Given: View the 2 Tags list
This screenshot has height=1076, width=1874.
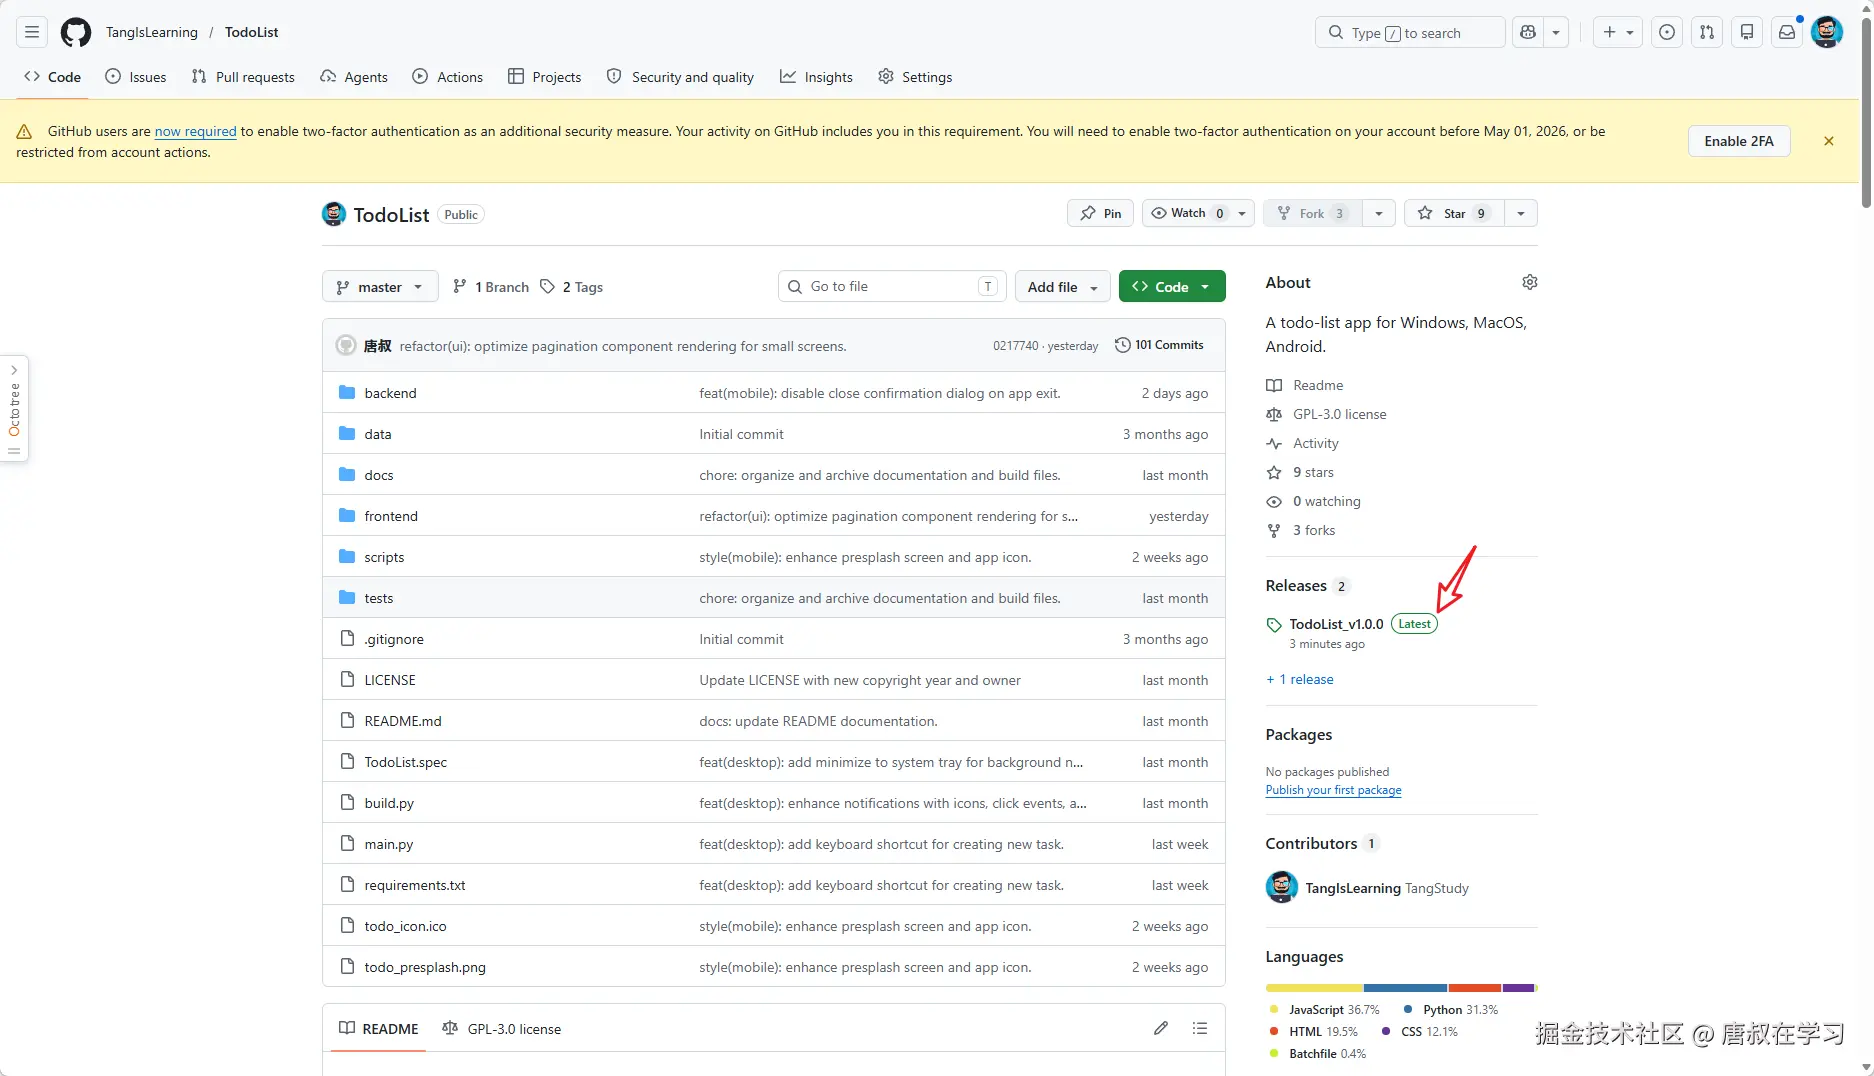Looking at the screenshot, I should point(572,287).
